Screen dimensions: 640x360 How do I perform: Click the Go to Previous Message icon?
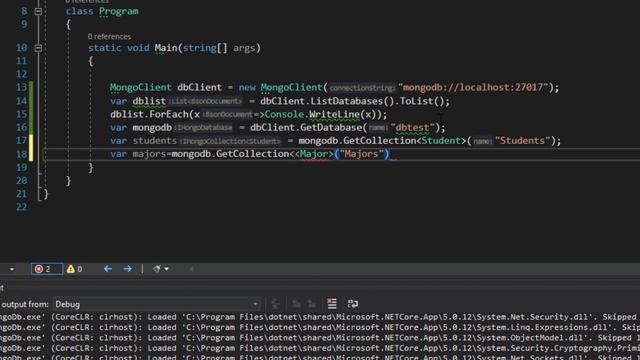296,304
